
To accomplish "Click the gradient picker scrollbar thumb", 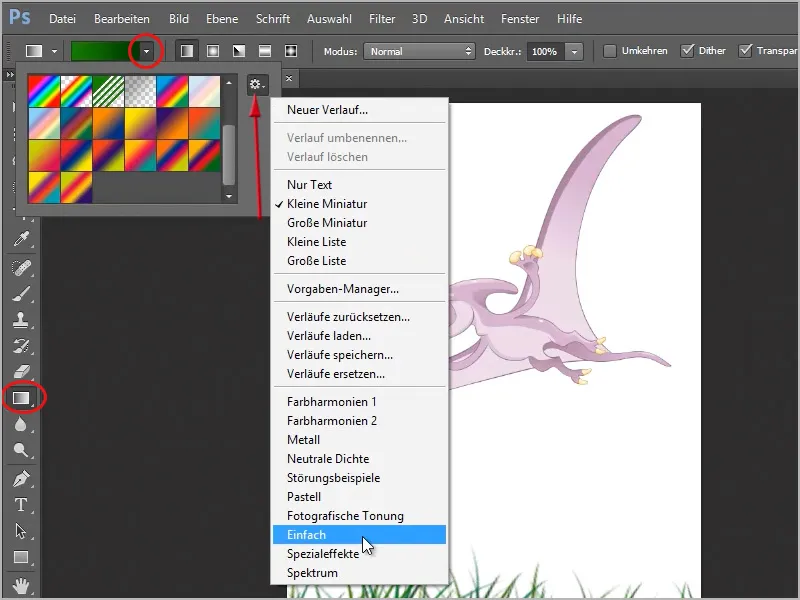I will [x=229, y=155].
